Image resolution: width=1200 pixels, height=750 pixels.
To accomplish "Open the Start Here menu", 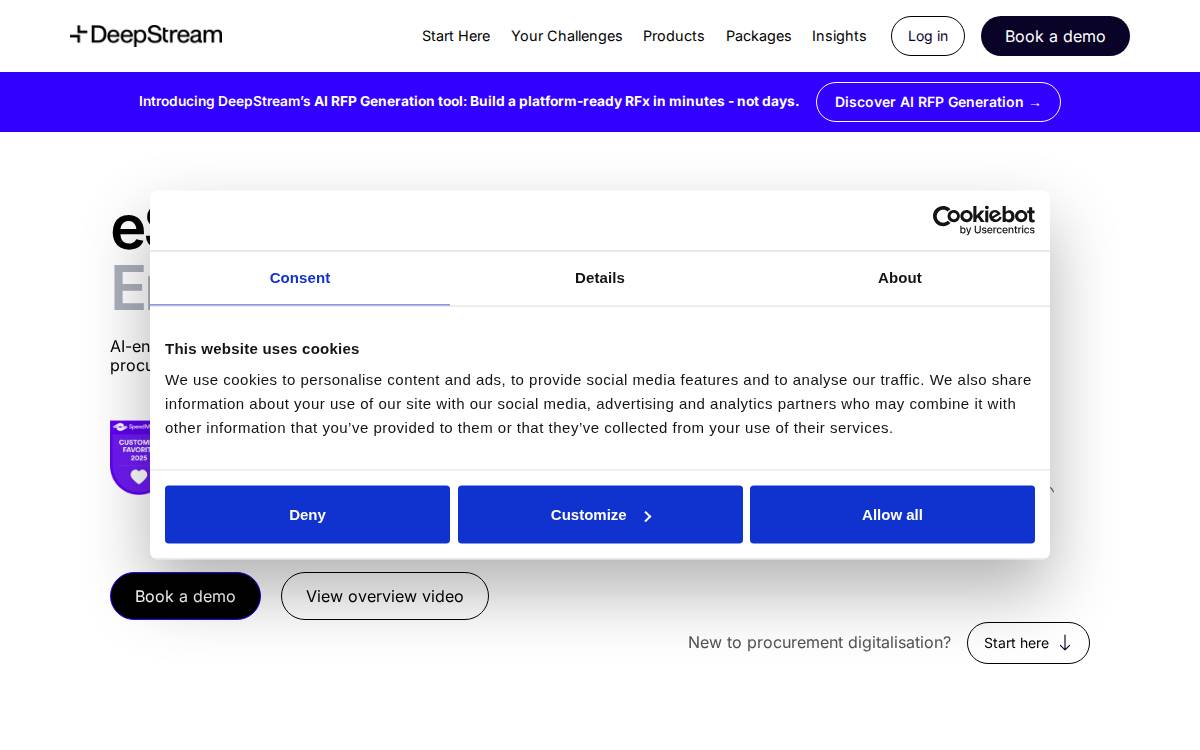I will (456, 36).
